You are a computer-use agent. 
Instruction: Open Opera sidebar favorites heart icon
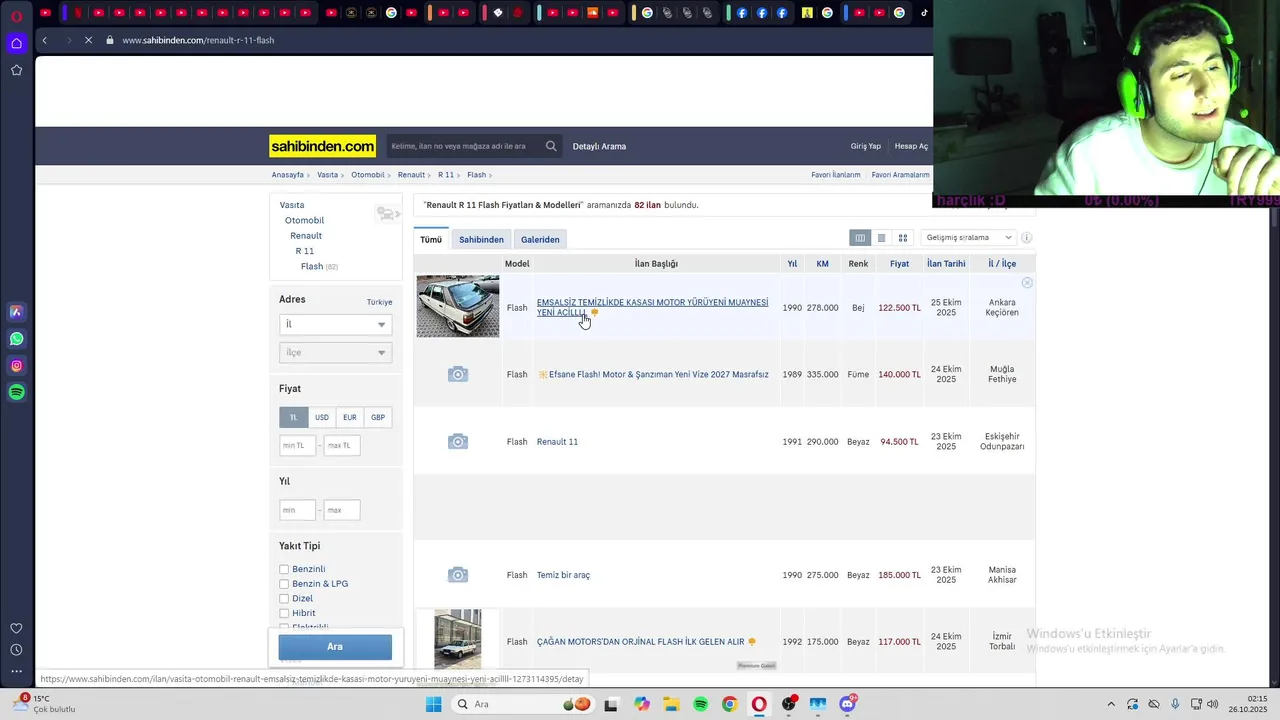[x=16, y=628]
